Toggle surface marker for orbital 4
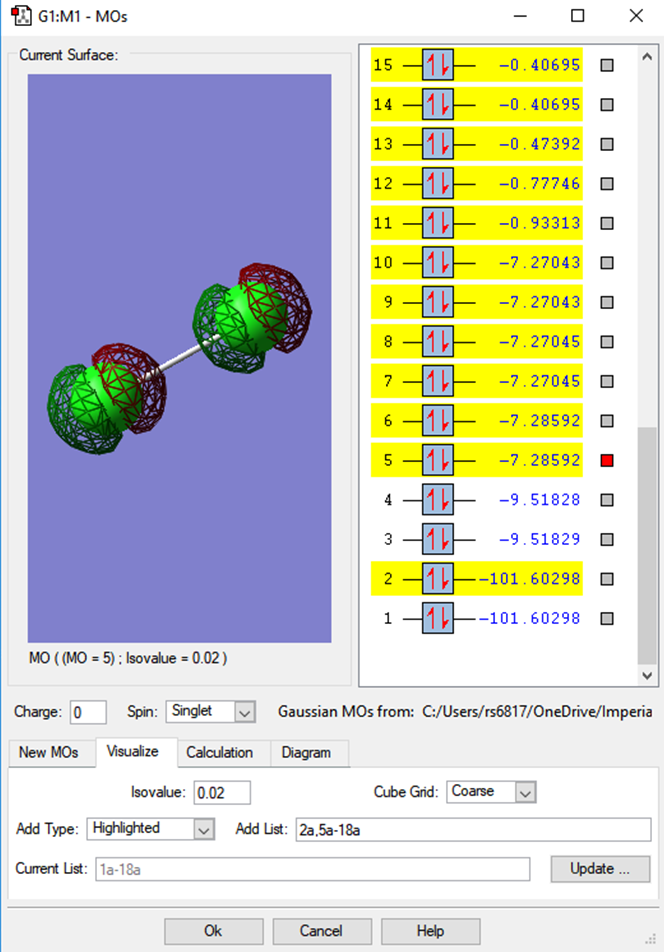This screenshot has height=952, width=664. coord(607,500)
